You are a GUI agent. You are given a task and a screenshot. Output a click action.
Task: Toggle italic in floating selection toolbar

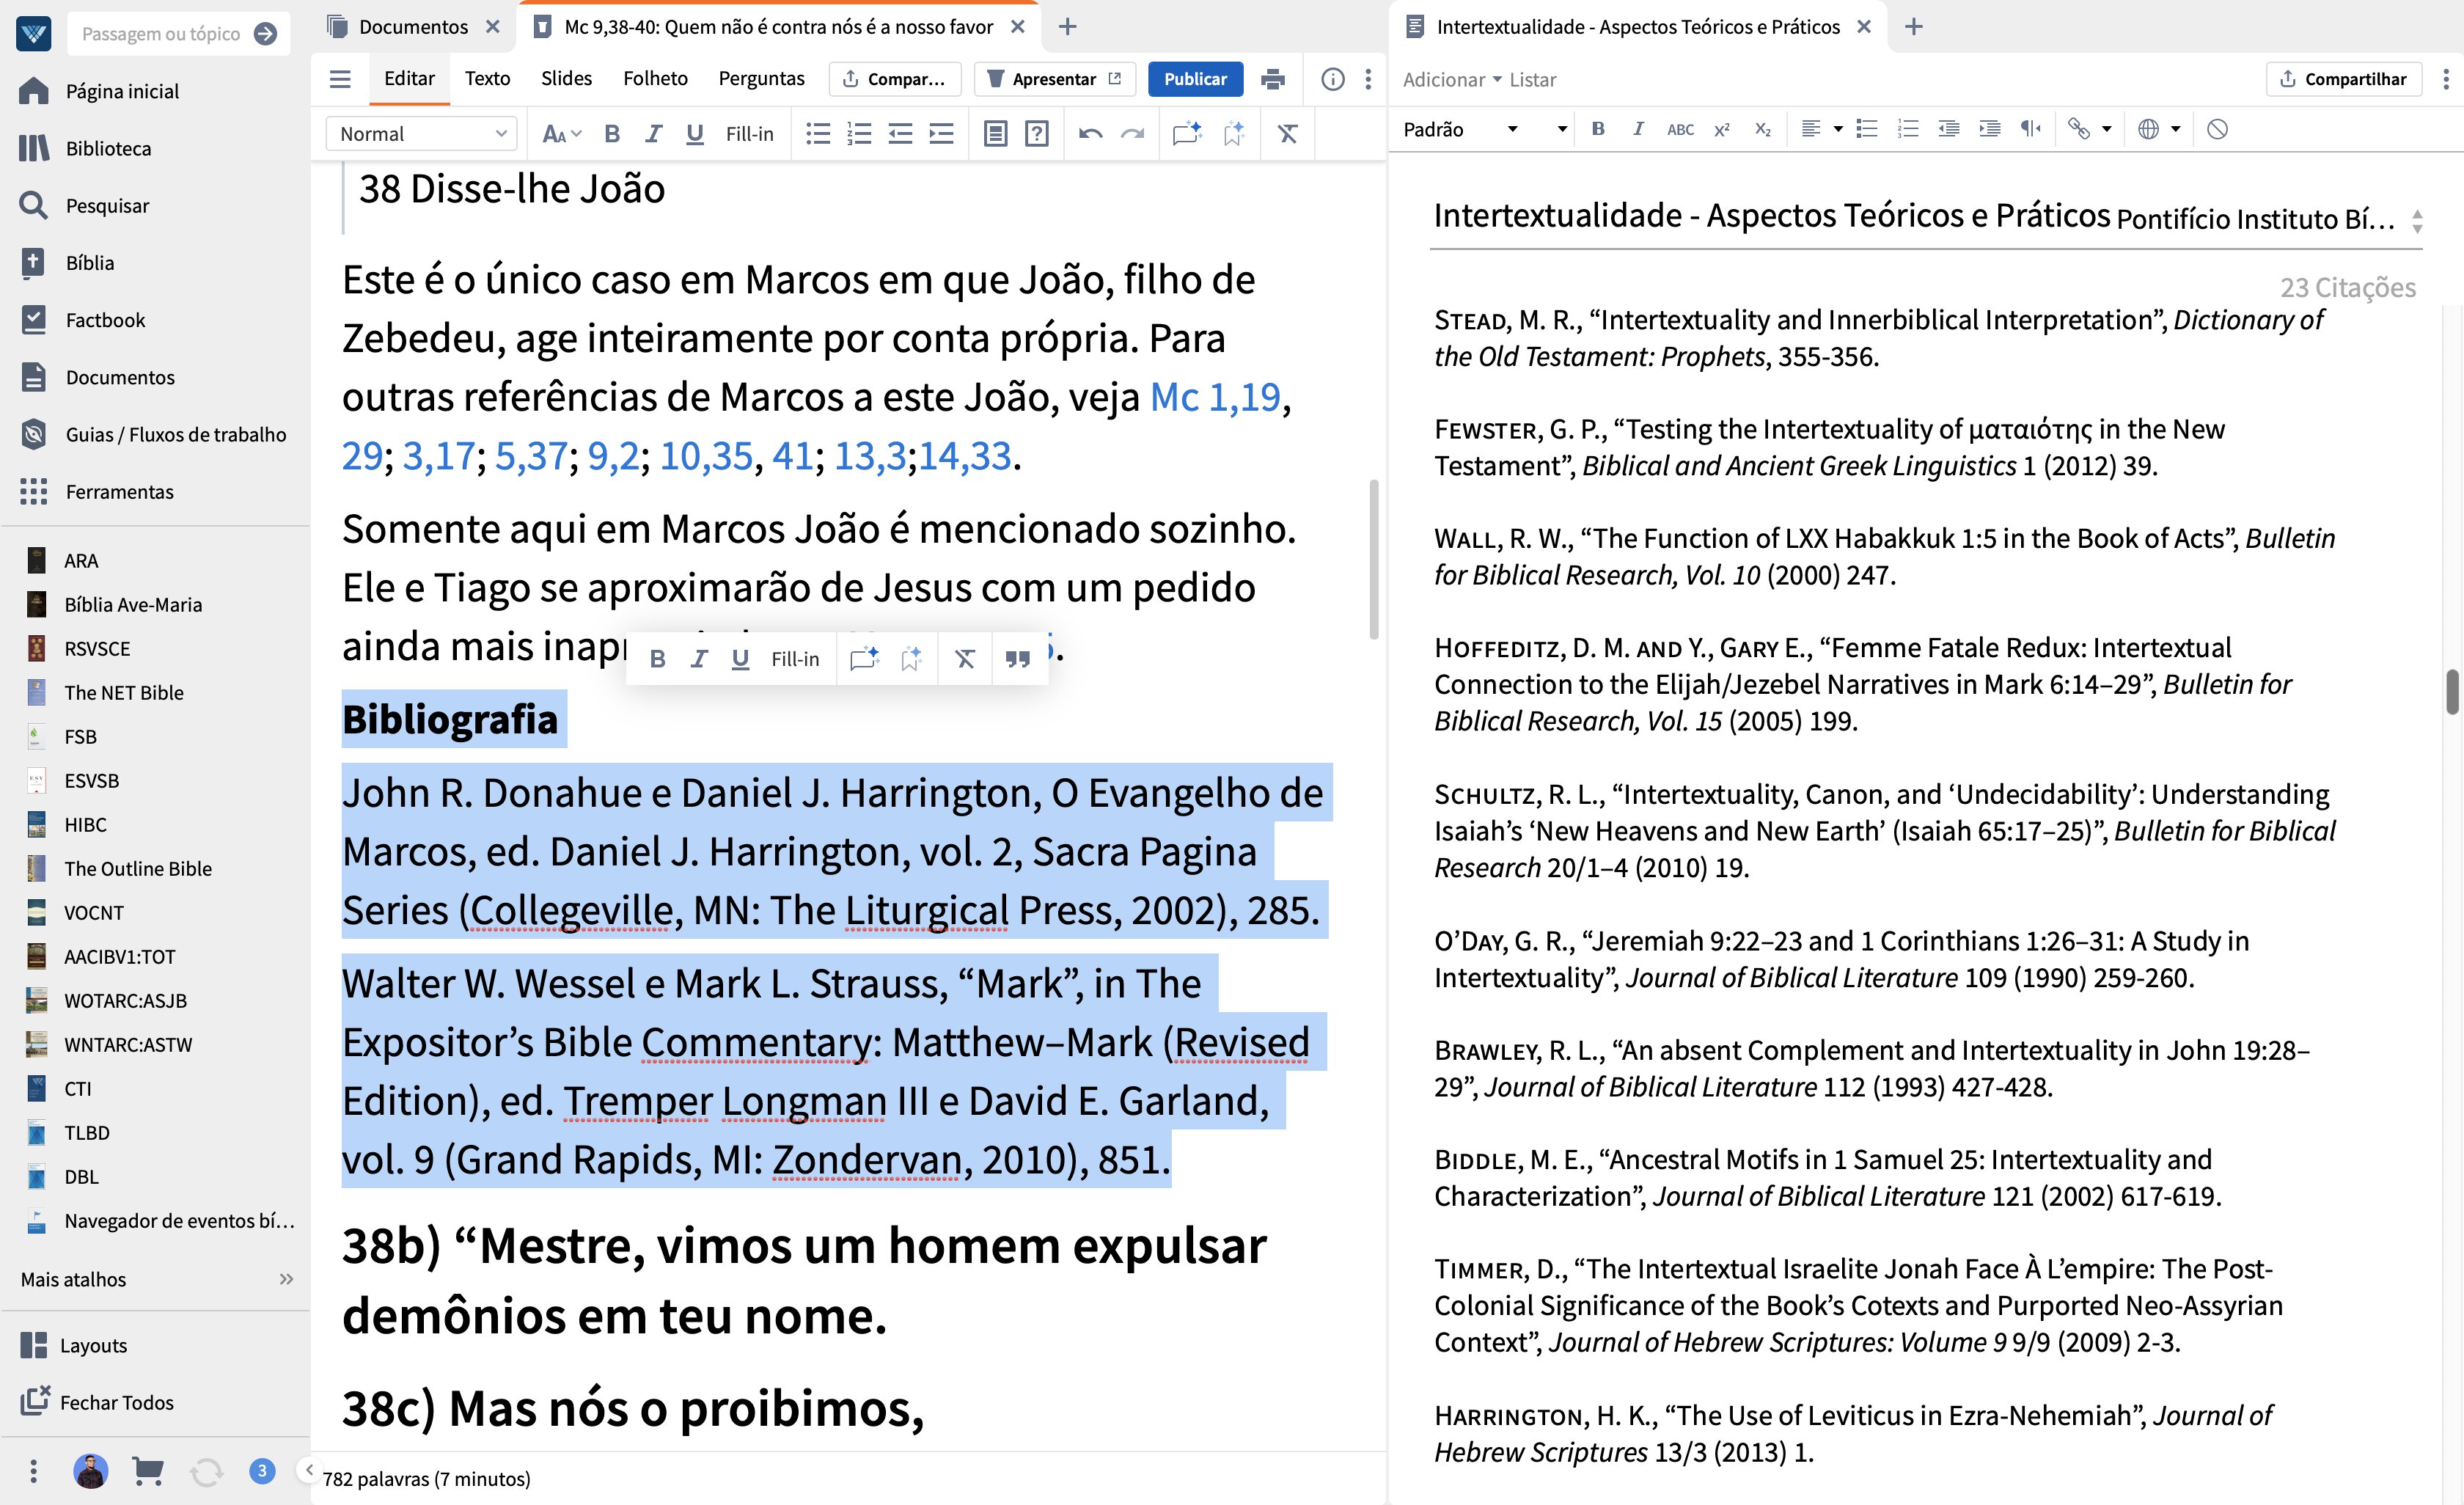click(698, 658)
